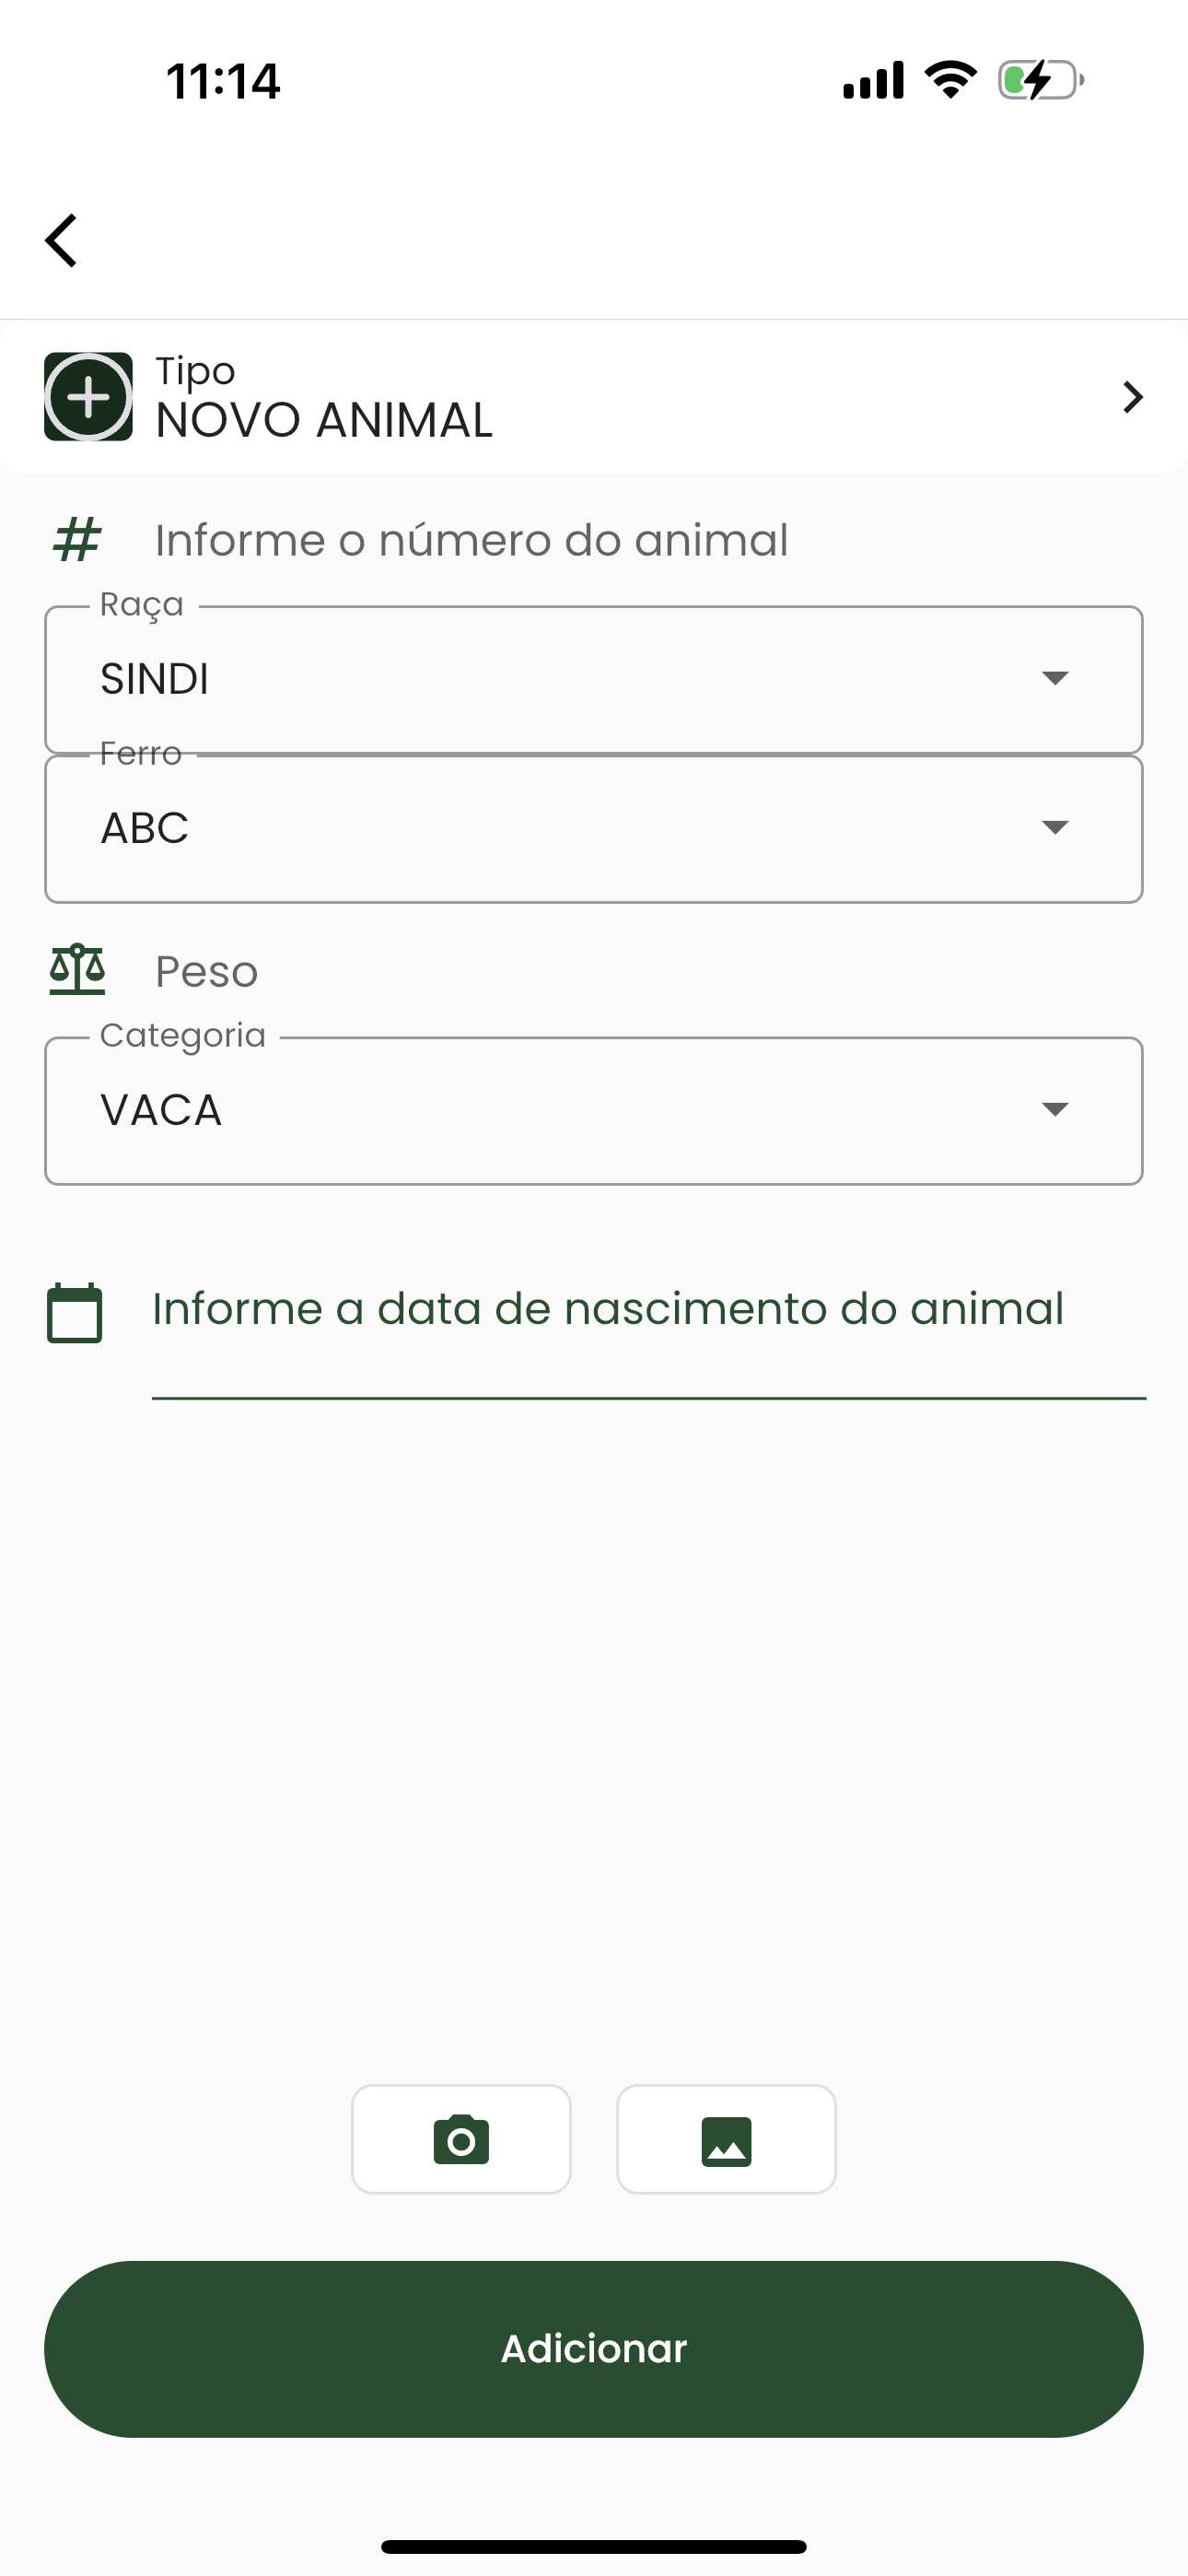Tap the battery charging status icon
The width and height of the screenshot is (1188, 2576).
click(x=1040, y=80)
